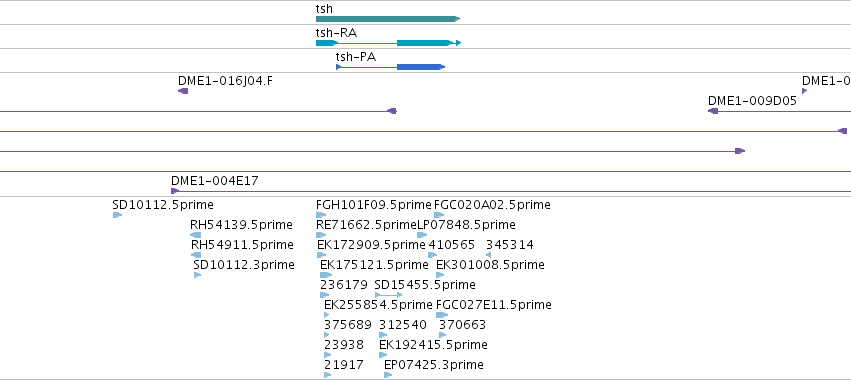851x380 pixels.
Task: Click the tsh-PA label text
Action: 355,56
